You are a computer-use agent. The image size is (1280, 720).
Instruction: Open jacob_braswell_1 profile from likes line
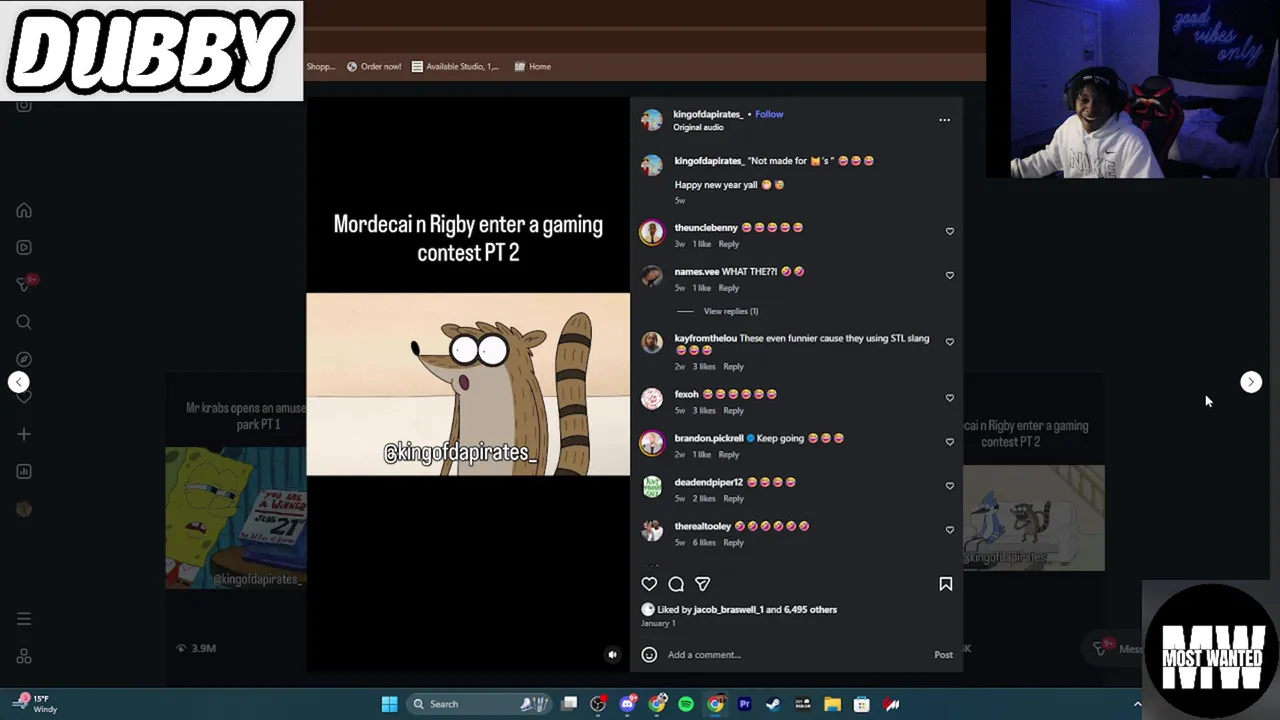click(x=728, y=609)
